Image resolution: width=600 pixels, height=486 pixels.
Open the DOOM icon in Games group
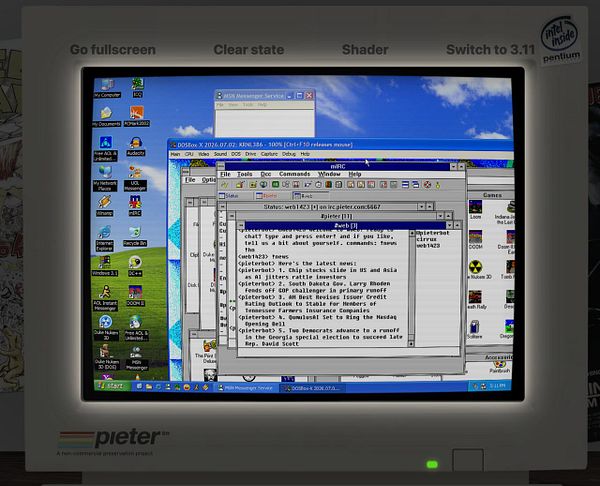(476, 240)
